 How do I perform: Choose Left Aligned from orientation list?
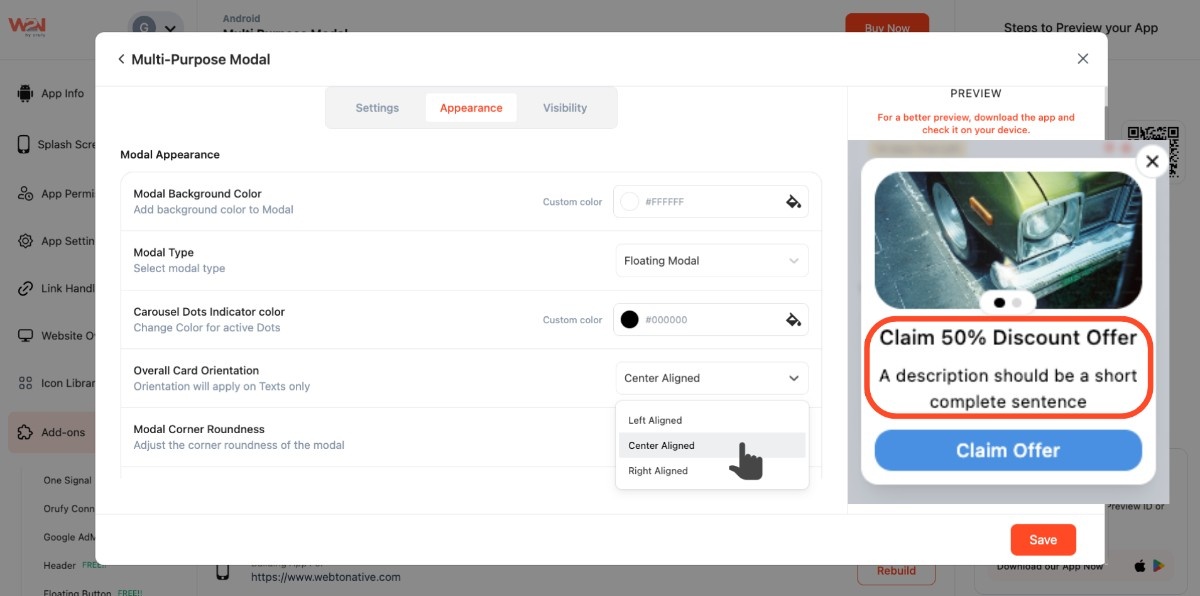[655, 421]
